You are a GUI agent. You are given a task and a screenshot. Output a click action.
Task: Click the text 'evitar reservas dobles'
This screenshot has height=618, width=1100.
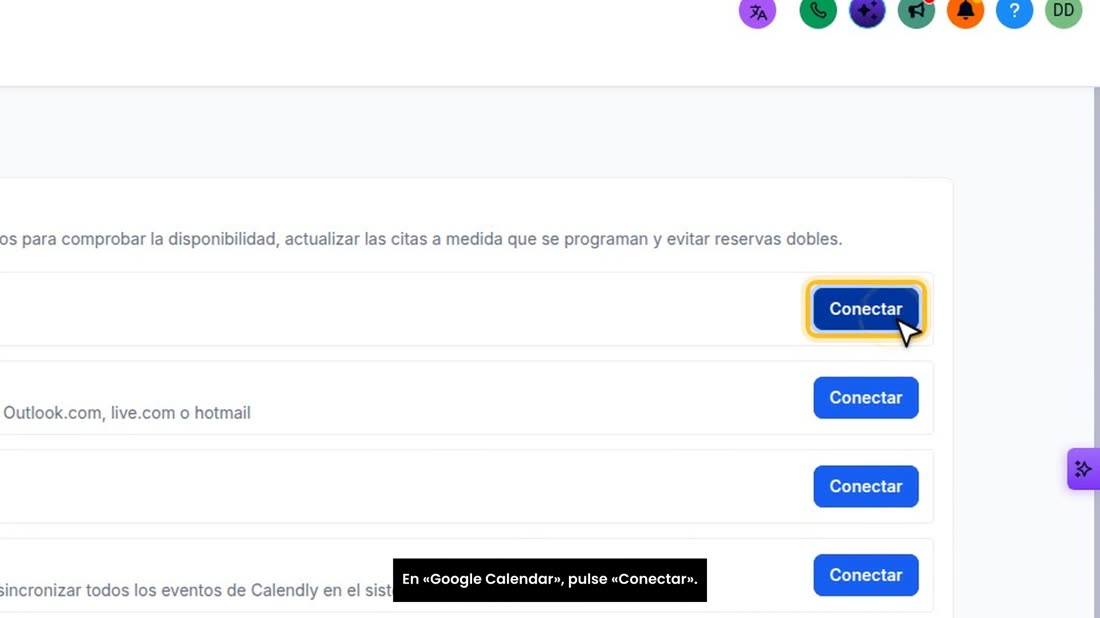754,239
